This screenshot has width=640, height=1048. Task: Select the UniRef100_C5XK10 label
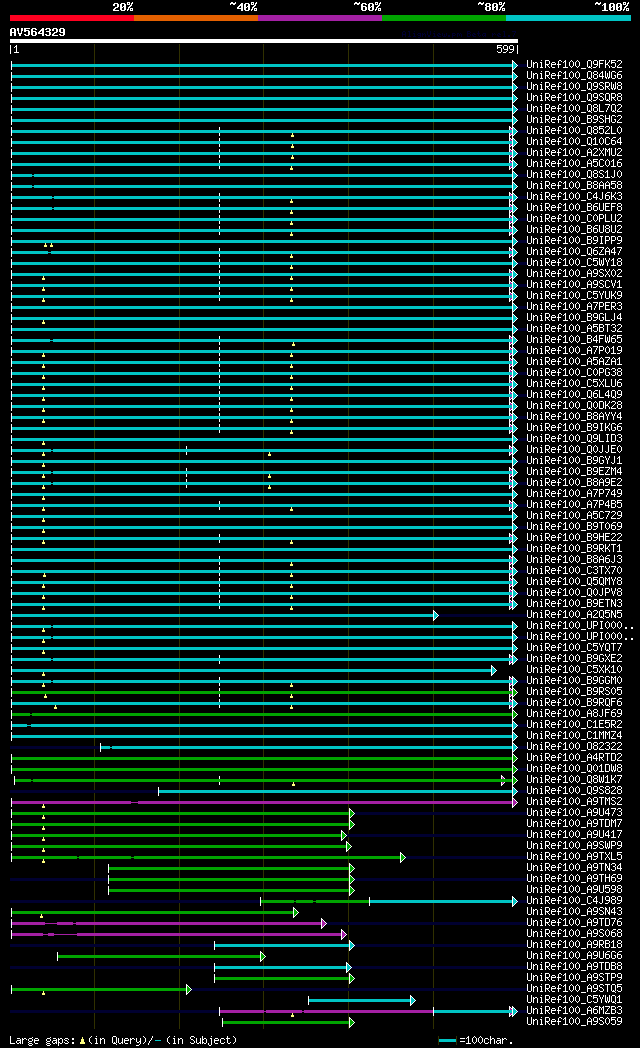(574, 669)
